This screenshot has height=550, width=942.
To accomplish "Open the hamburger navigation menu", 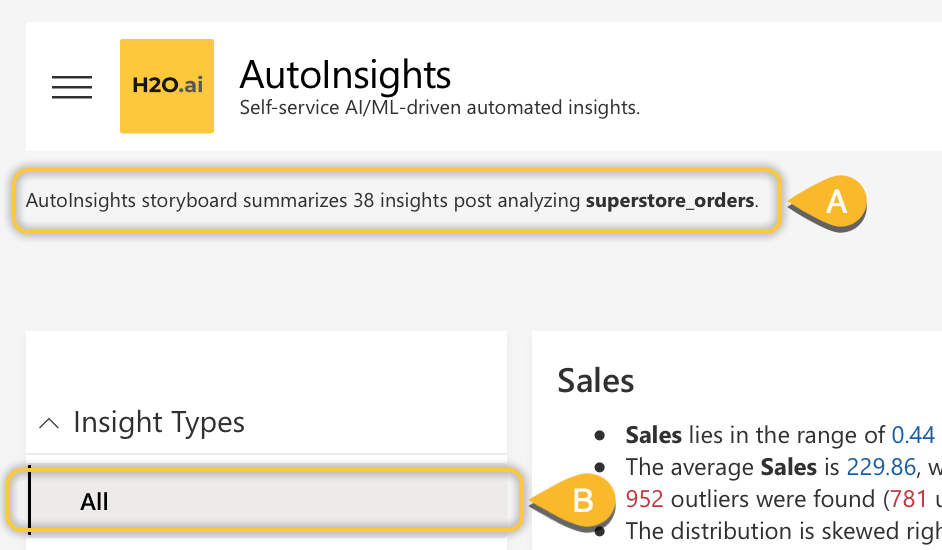I will point(72,87).
